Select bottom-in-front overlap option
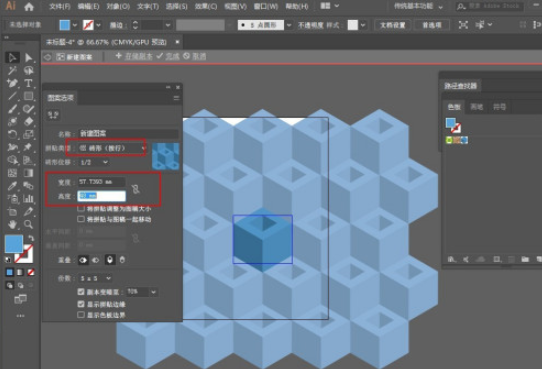Viewport: 542px width, 369px height. [x=122, y=260]
